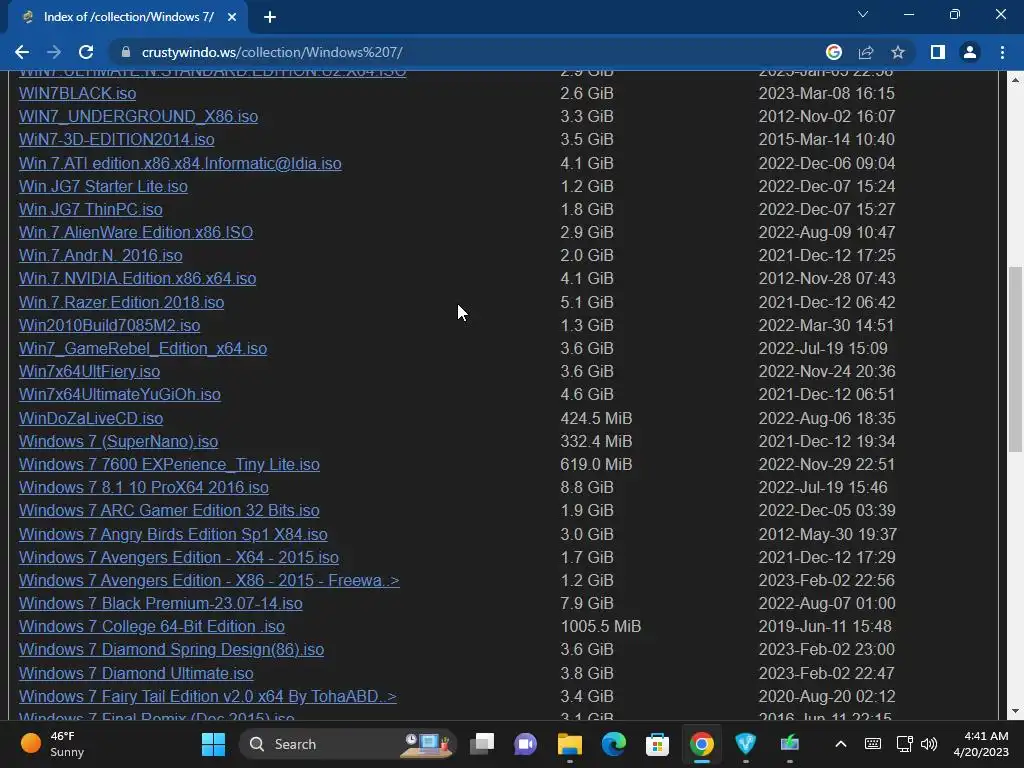Open Windows 7 Angry Birds Edition link
Screen dimensions: 1024x768
point(173,534)
